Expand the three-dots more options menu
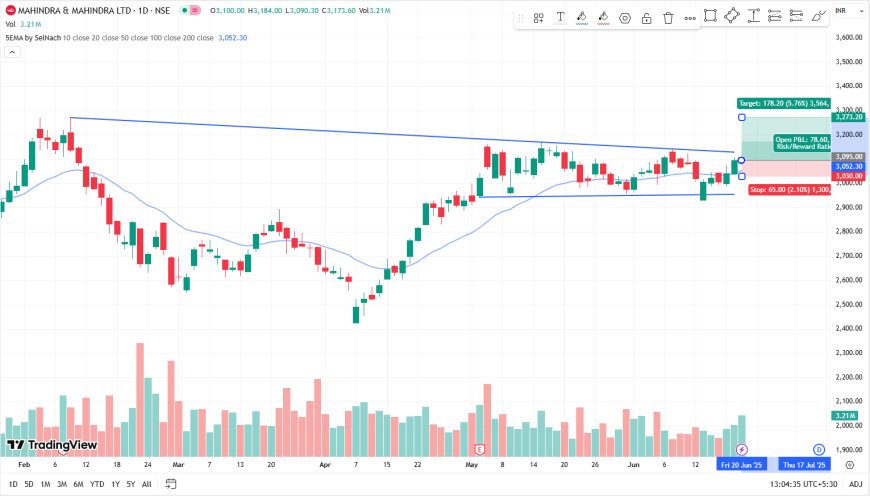Image resolution: width=870 pixels, height=496 pixels. (689, 18)
